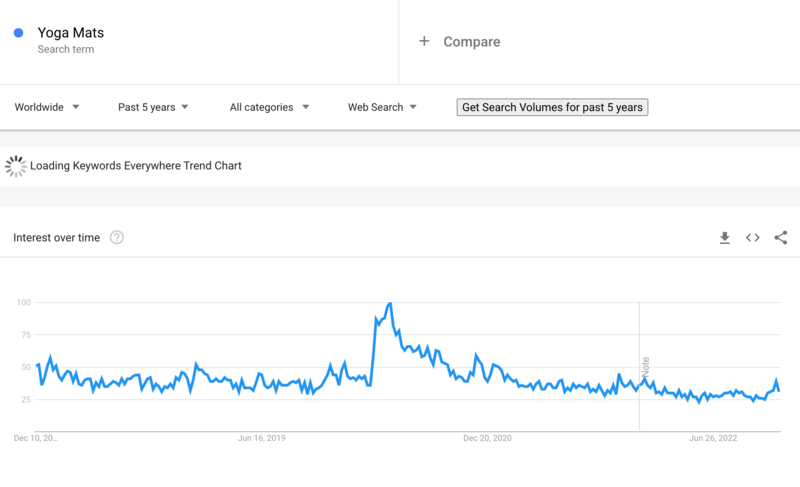The height and width of the screenshot is (487, 800).
Task: Click the Jun 26, 2022 axis label
Action: [x=714, y=438]
